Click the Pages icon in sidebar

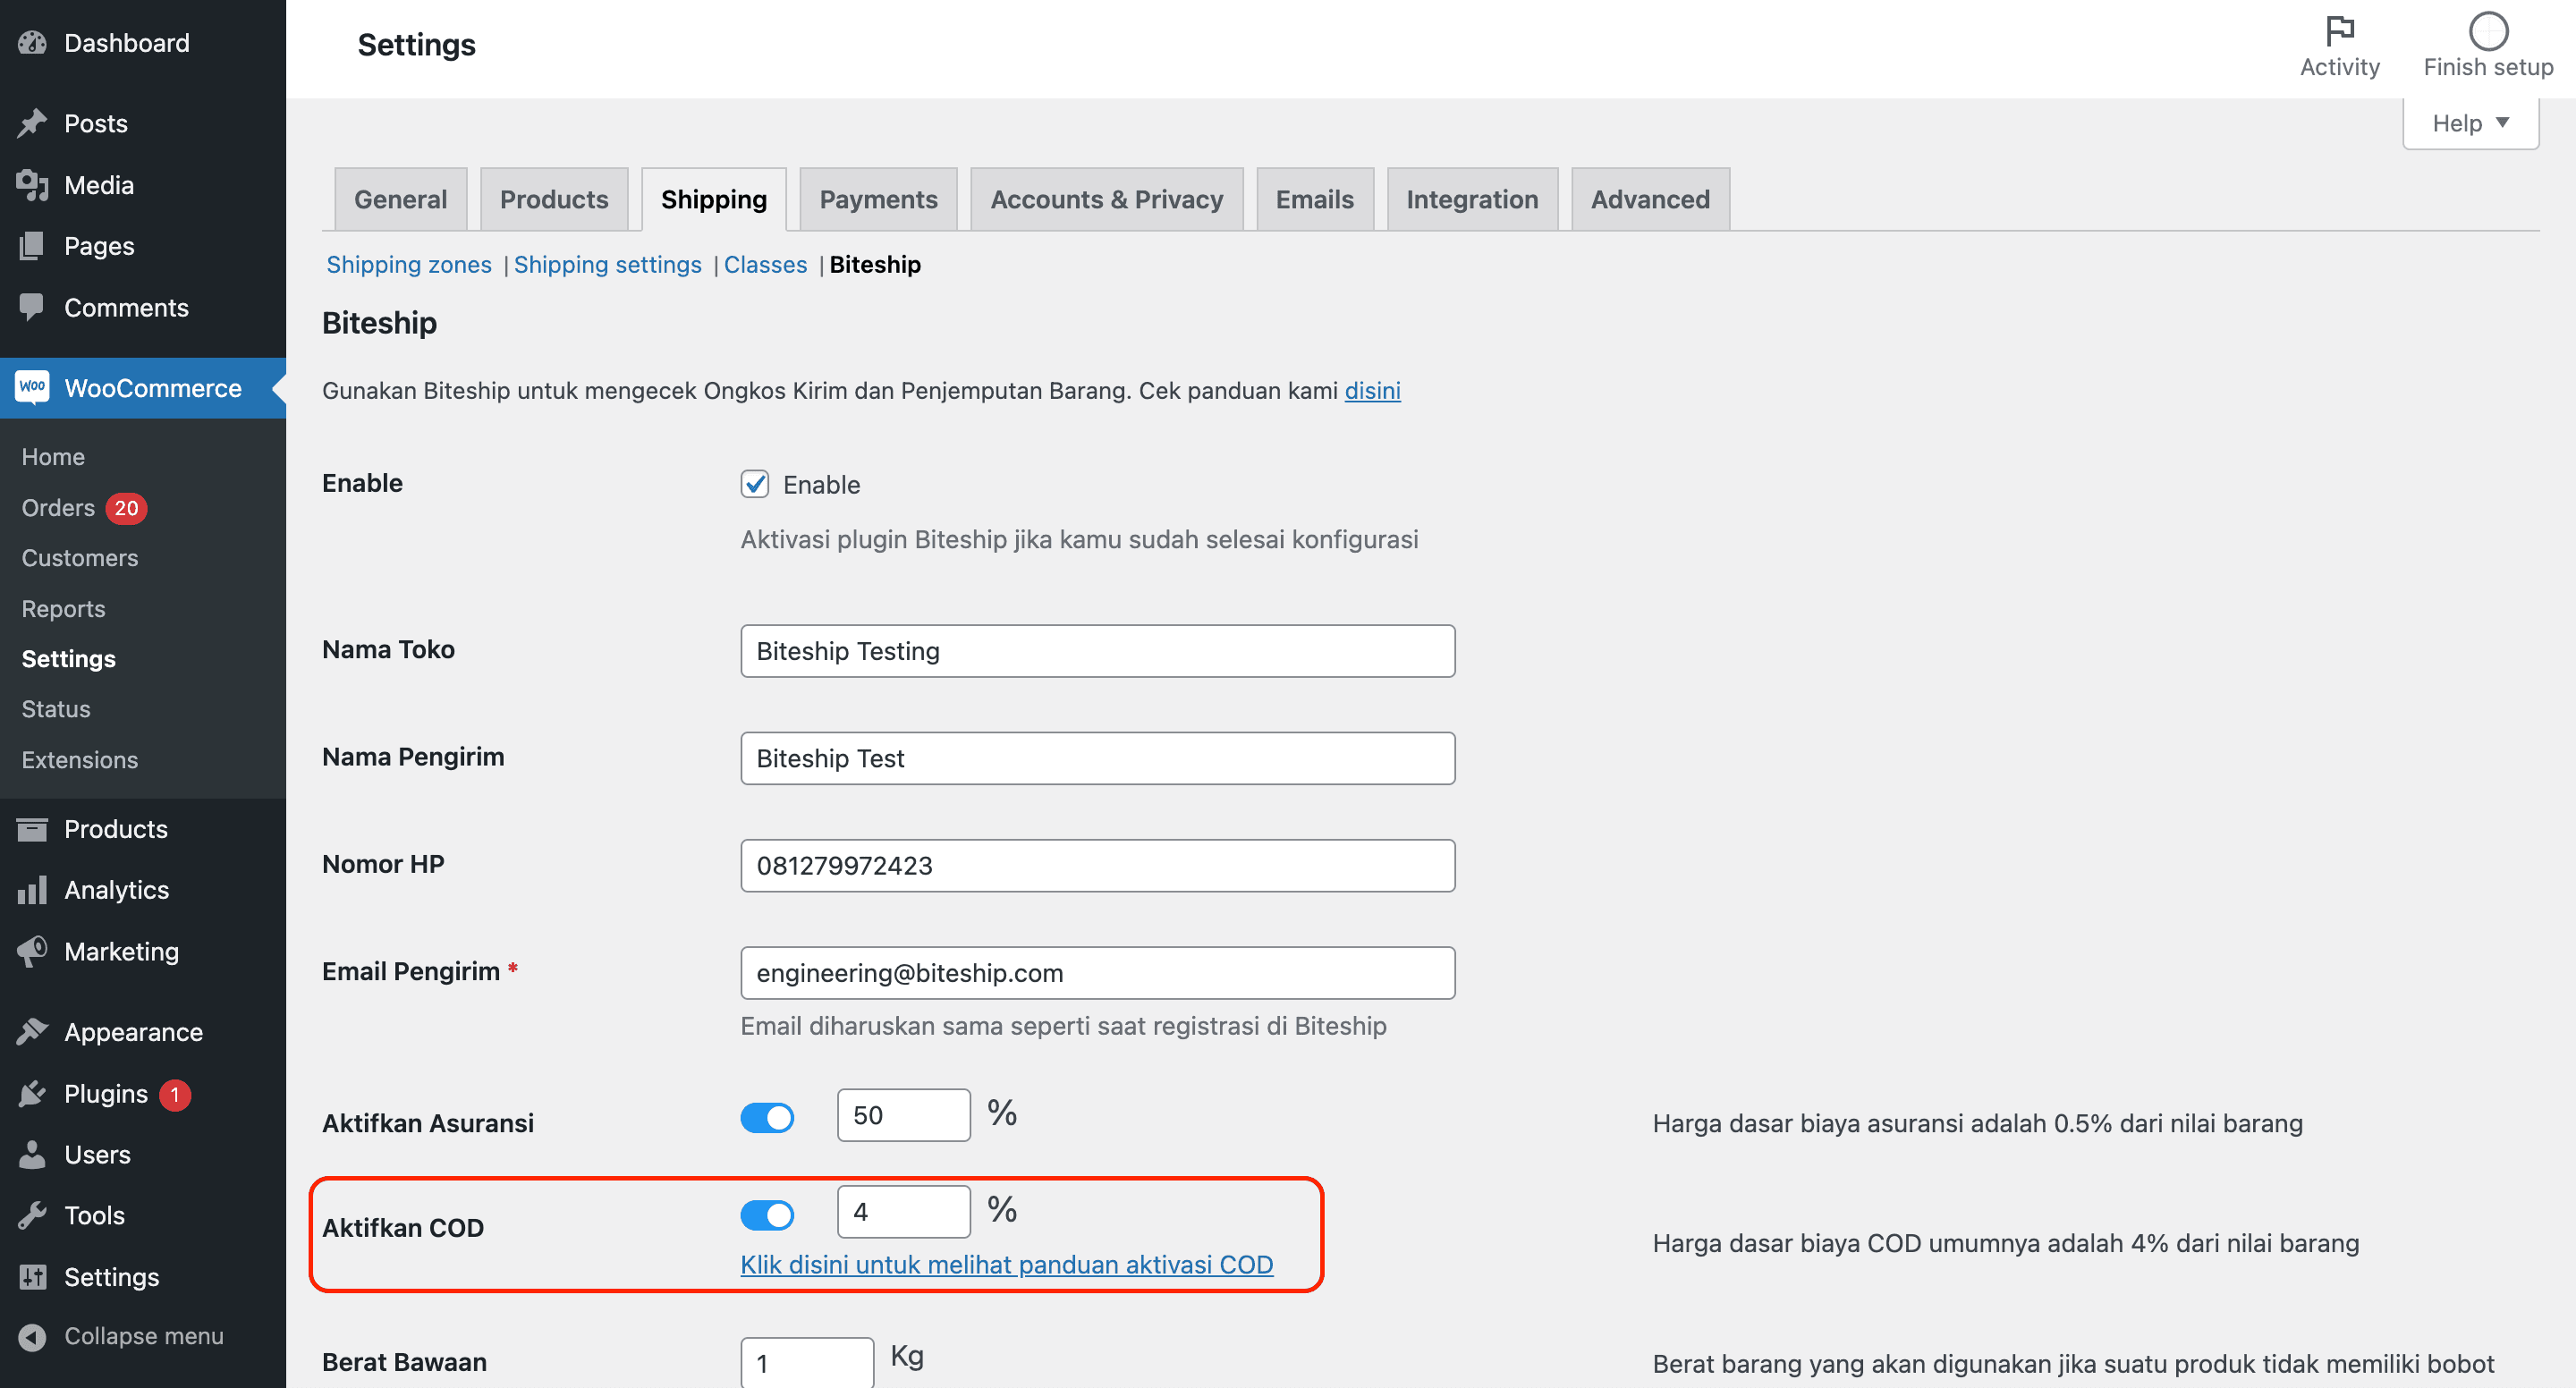[32, 246]
